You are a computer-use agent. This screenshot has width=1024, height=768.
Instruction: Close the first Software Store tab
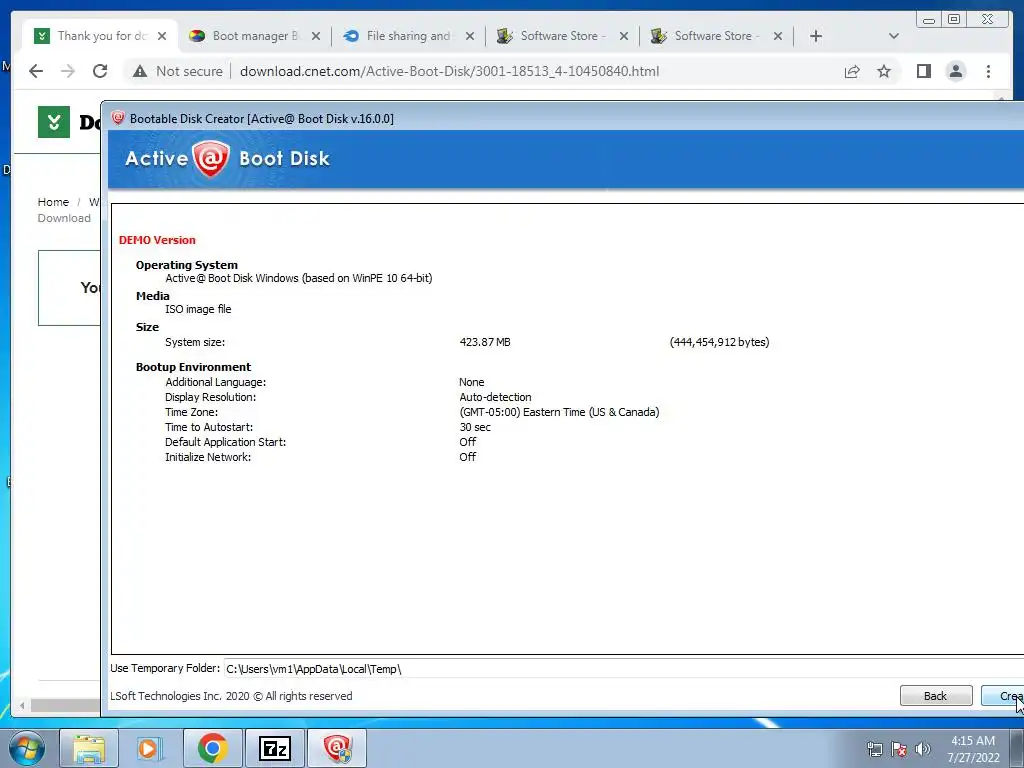(x=624, y=36)
